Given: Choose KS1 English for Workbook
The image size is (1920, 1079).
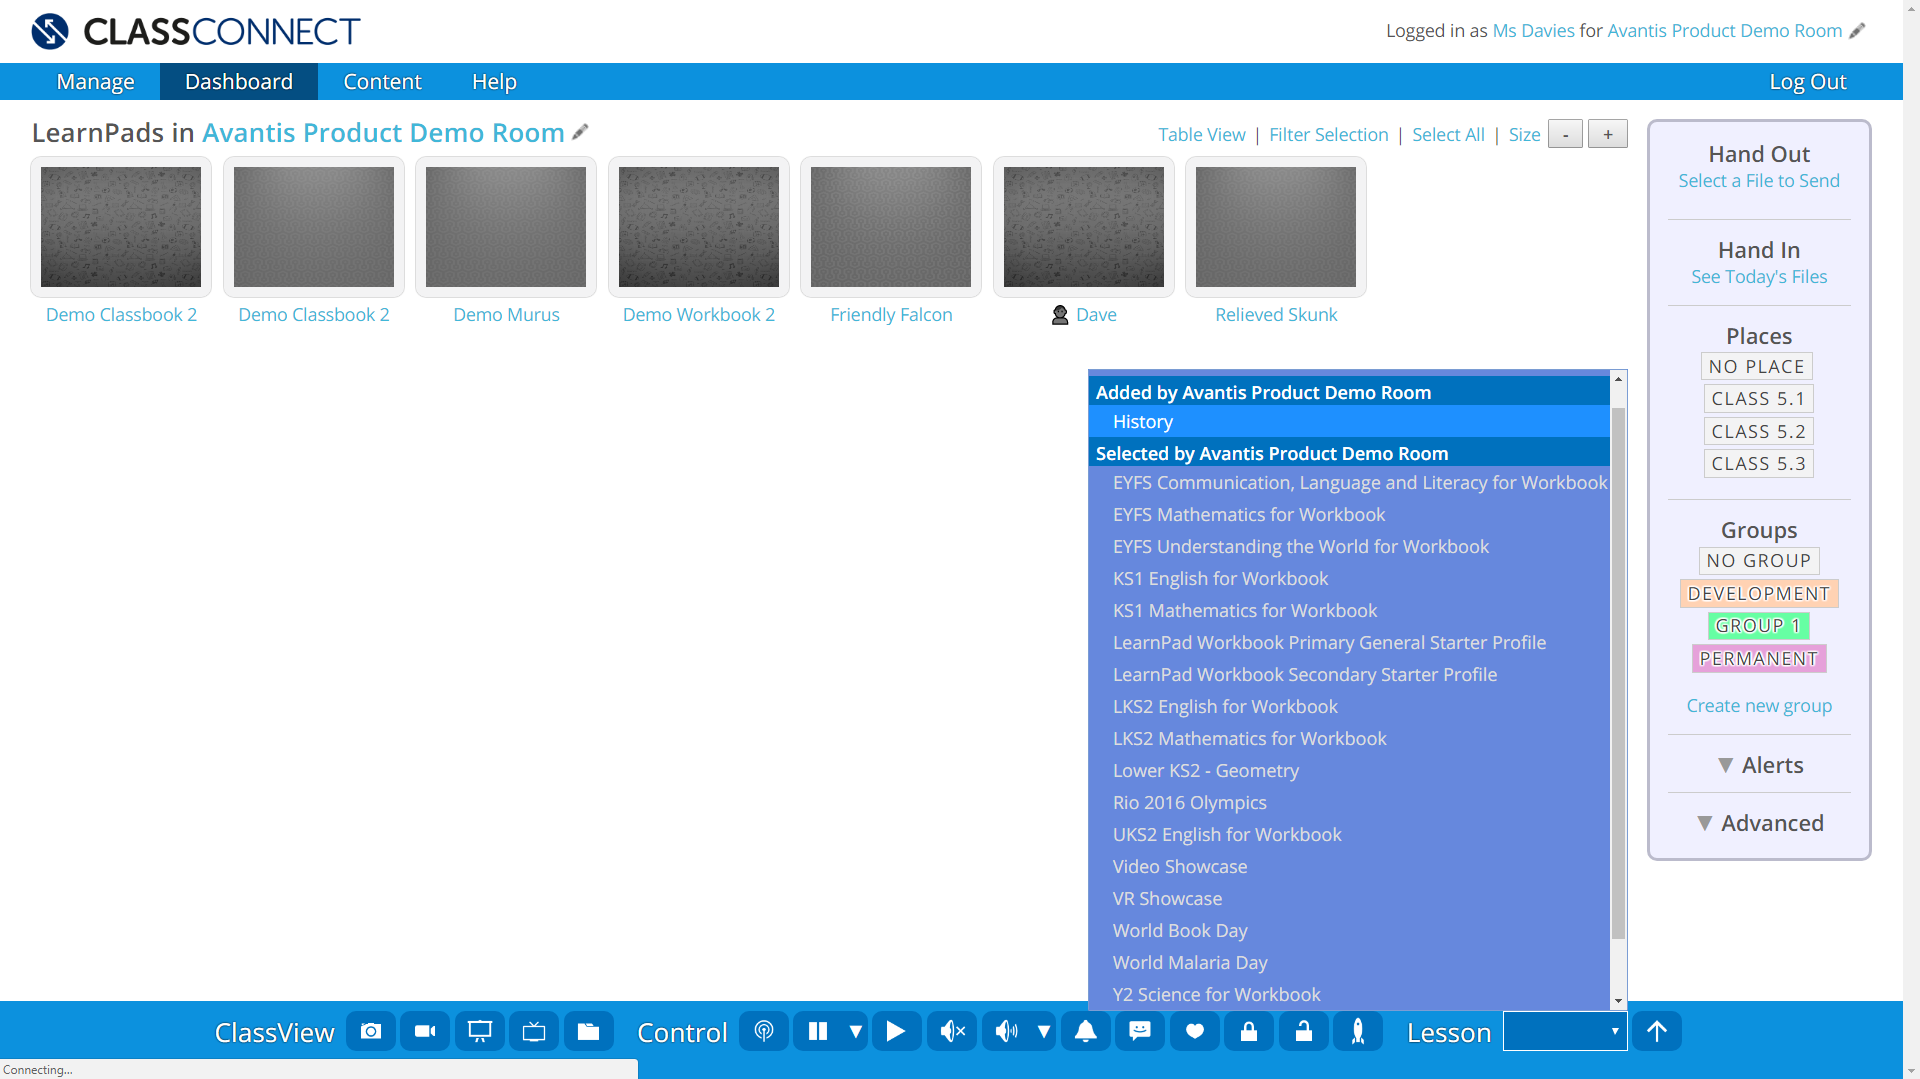Looking at the screenshot, I should (1349, 579).
